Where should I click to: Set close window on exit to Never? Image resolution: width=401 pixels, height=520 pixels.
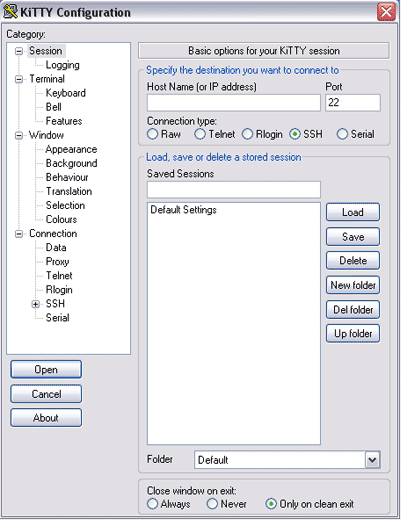(x=212, y=504)
